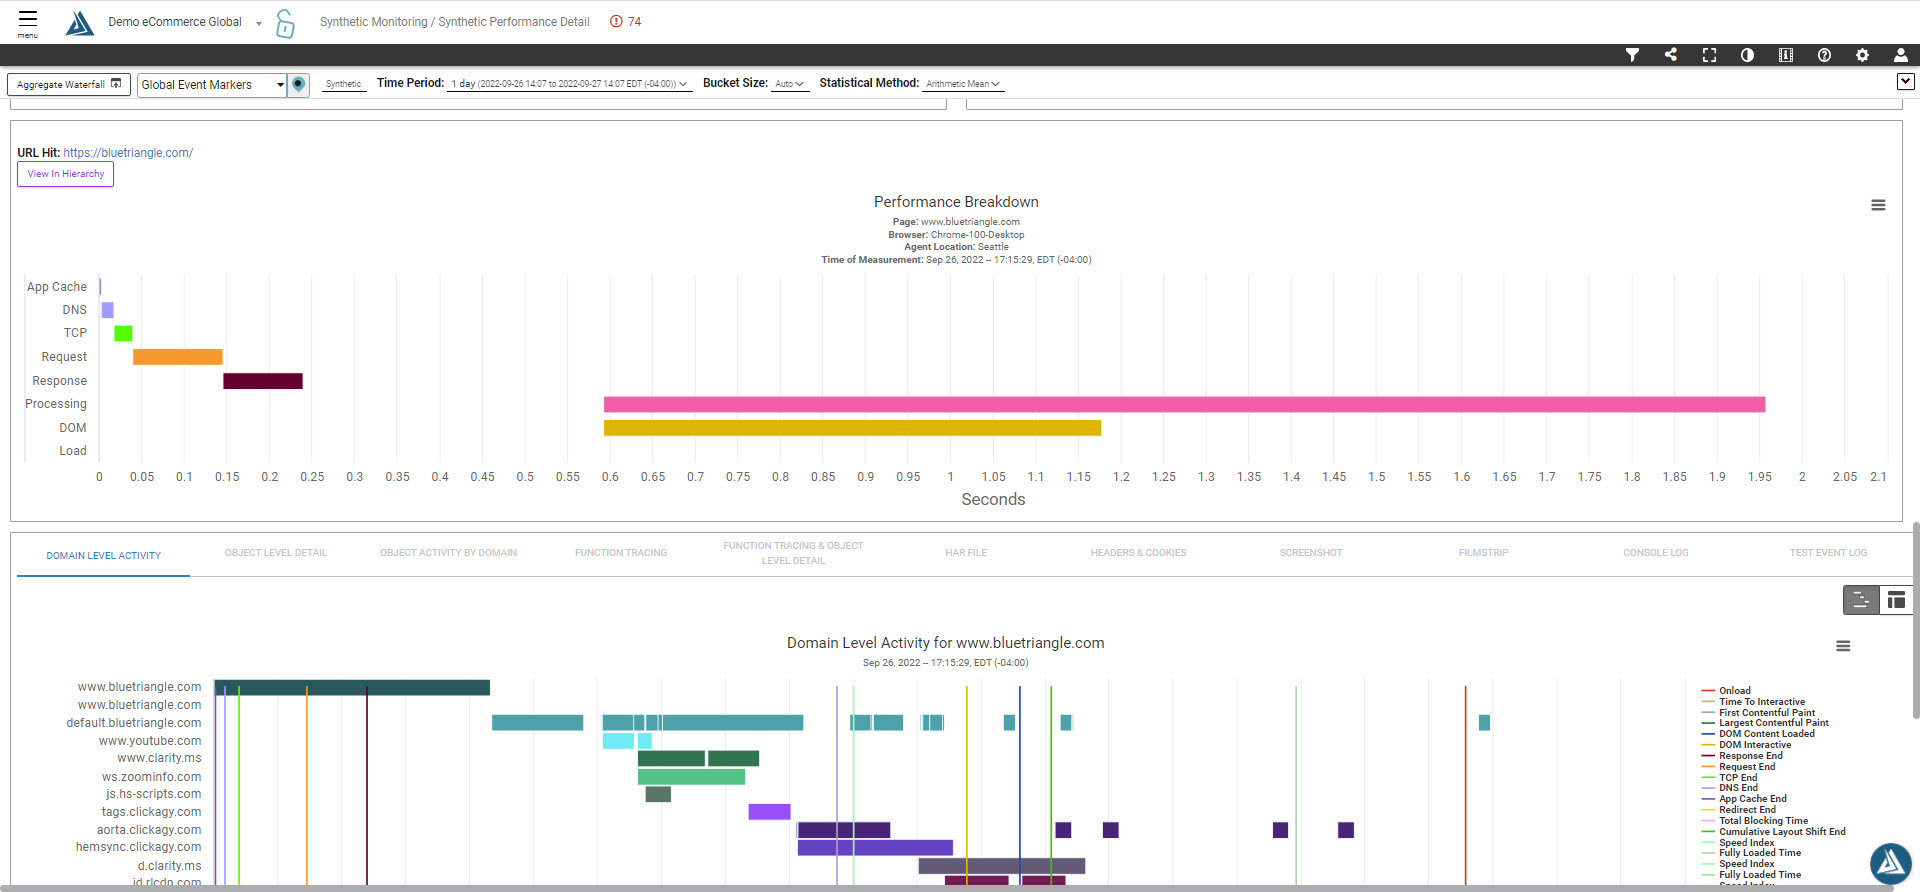Viewport: 1920px width, 892px height.
Task: Select the Domain Level Activity tab
Action: coord(103,556)
